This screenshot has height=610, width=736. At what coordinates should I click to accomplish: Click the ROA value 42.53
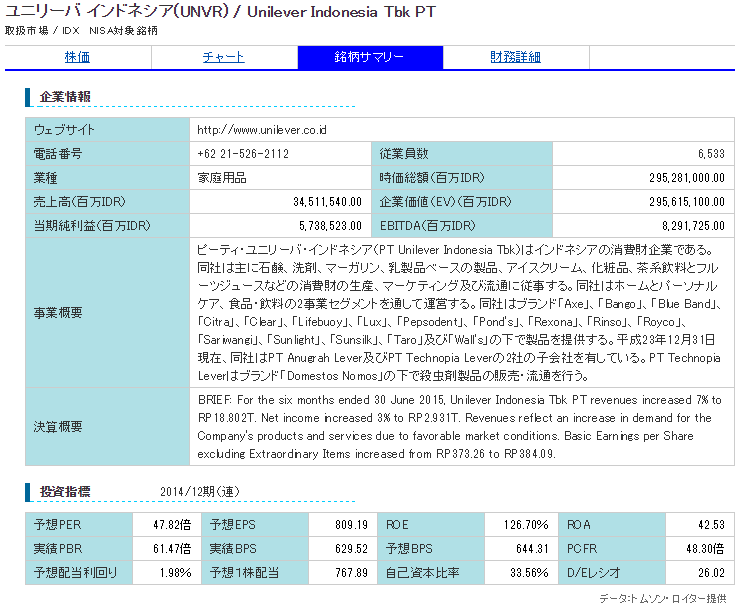(711, 525)
